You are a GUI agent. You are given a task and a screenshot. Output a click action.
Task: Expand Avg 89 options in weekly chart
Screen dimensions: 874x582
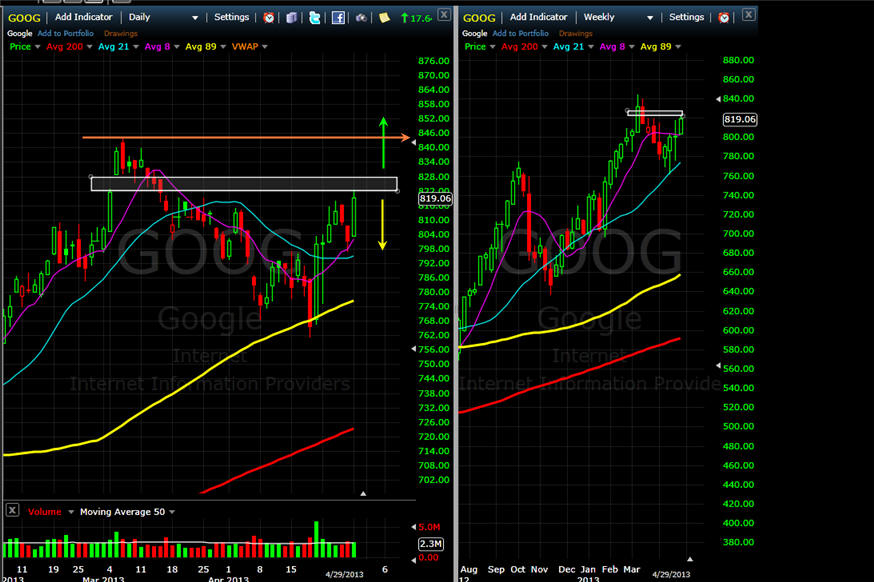(678, 47)
